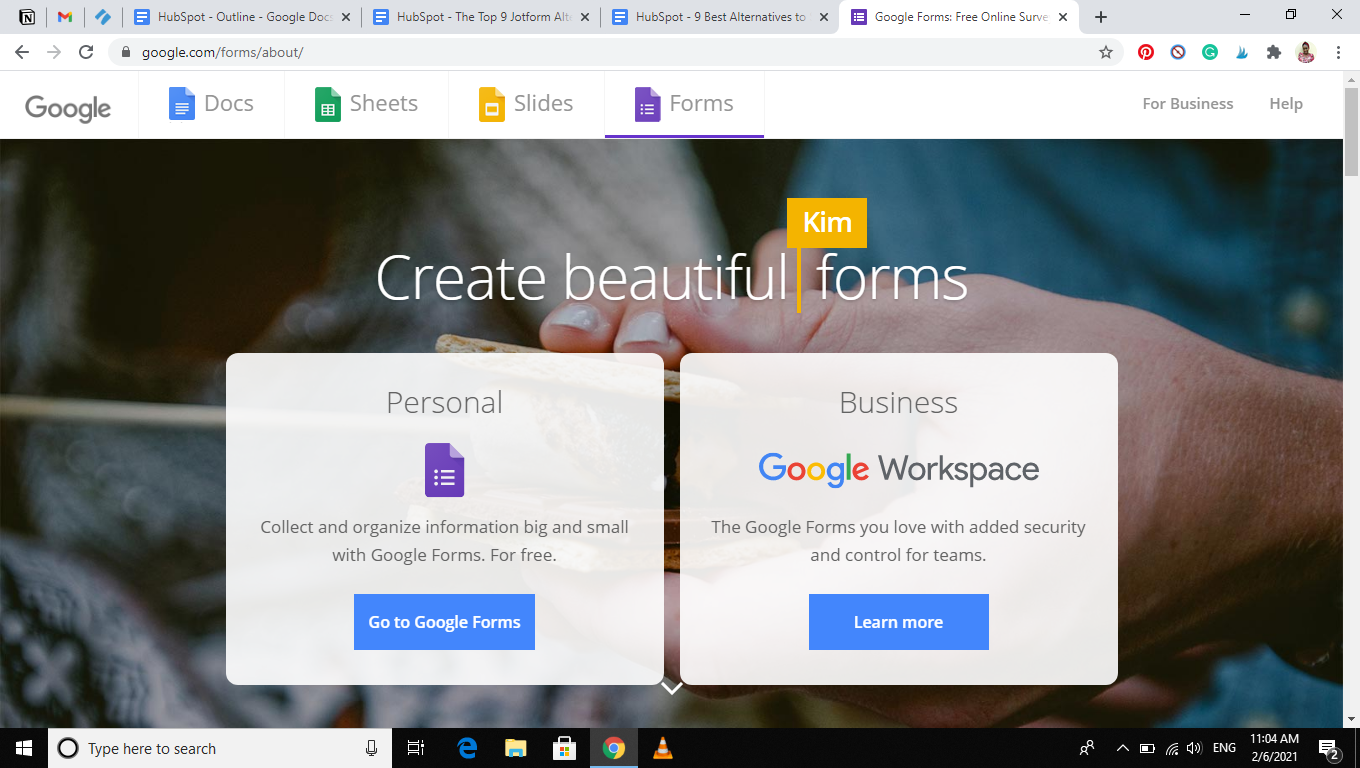The image size is (1360, 768).
Task: Open Task View on taskbar
Action: click(416, 748)
